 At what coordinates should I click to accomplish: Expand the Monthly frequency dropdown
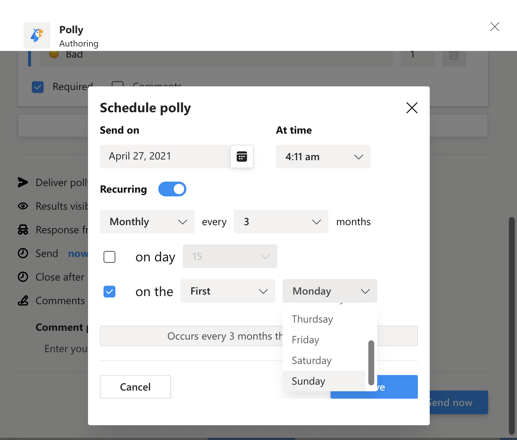[x=147, y=221]
